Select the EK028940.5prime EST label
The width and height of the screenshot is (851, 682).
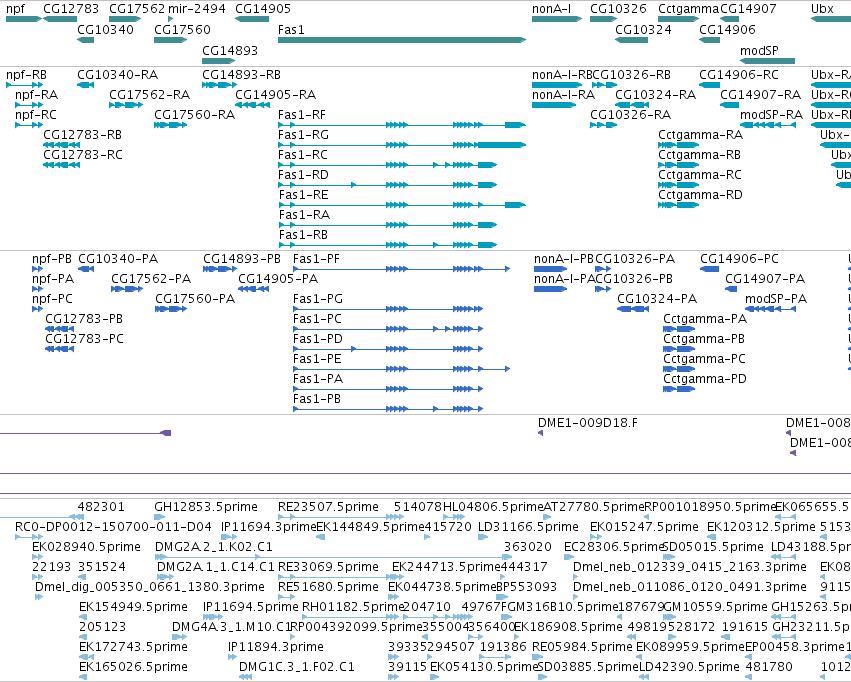tap(86, 547)
